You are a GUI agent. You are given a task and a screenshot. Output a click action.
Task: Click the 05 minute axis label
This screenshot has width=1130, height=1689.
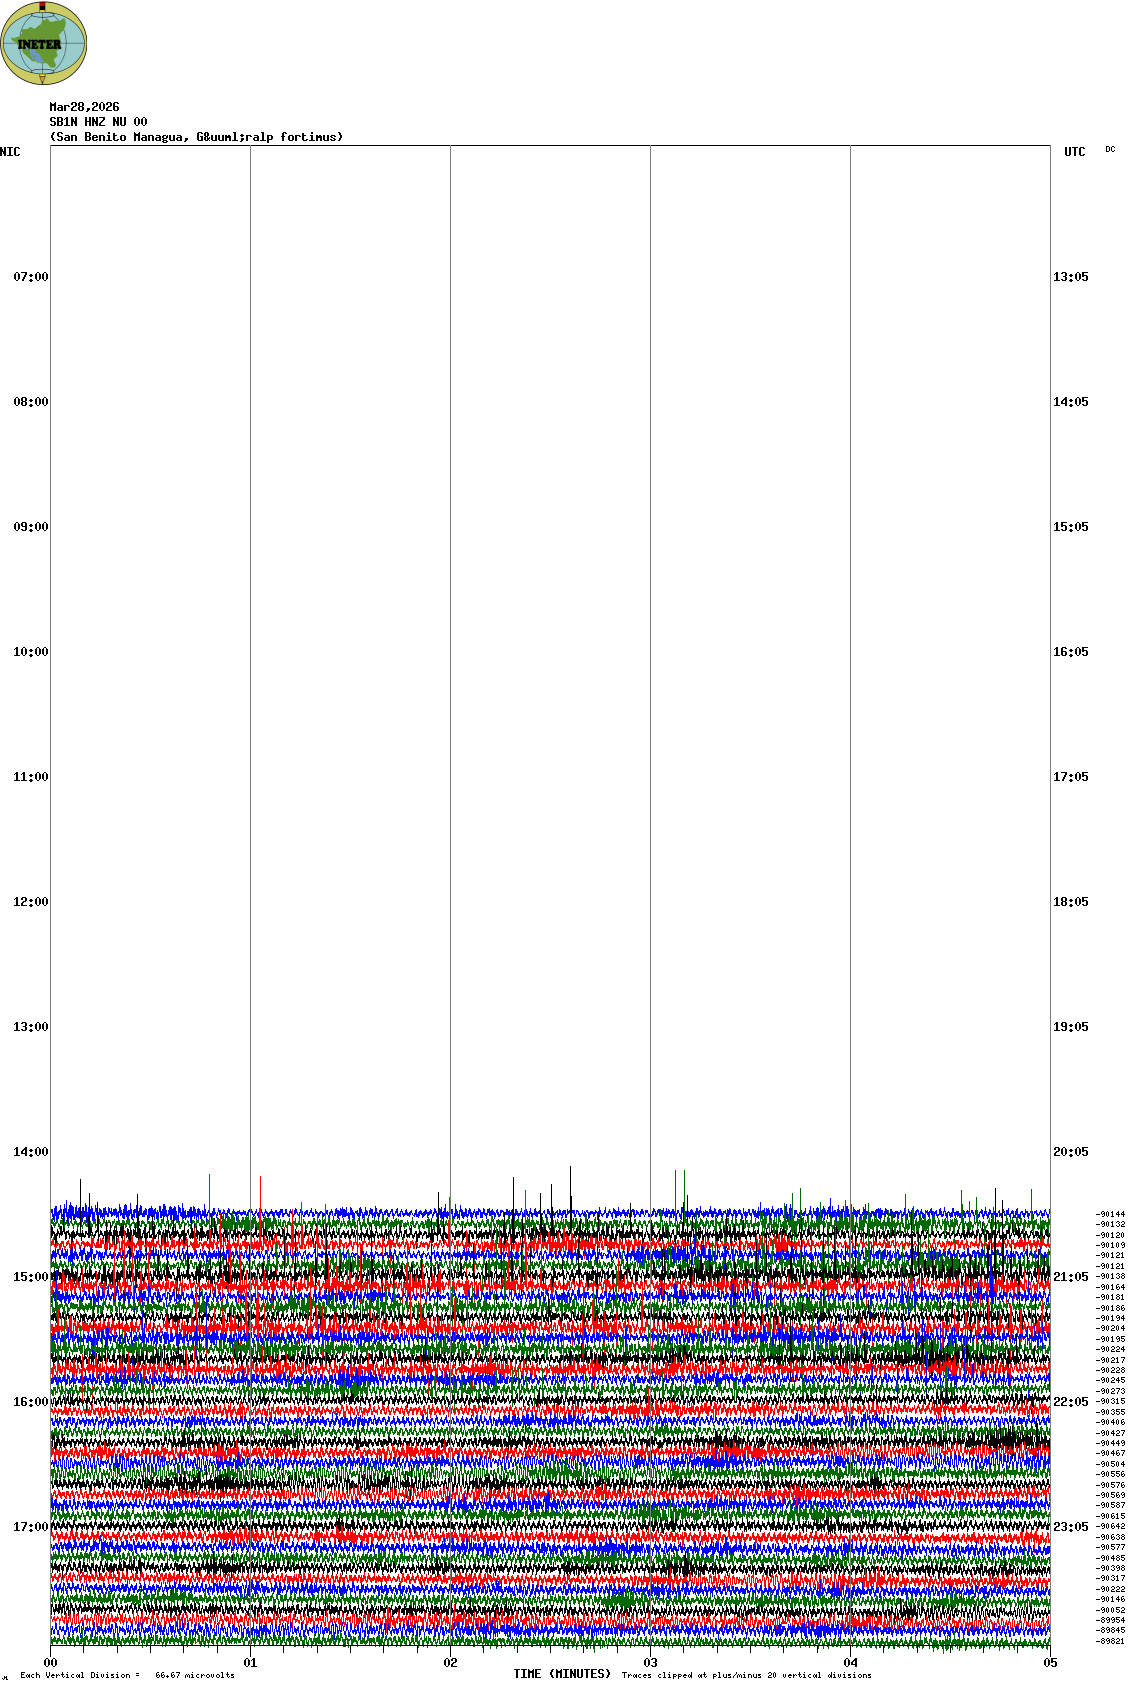point(1049,1663)
